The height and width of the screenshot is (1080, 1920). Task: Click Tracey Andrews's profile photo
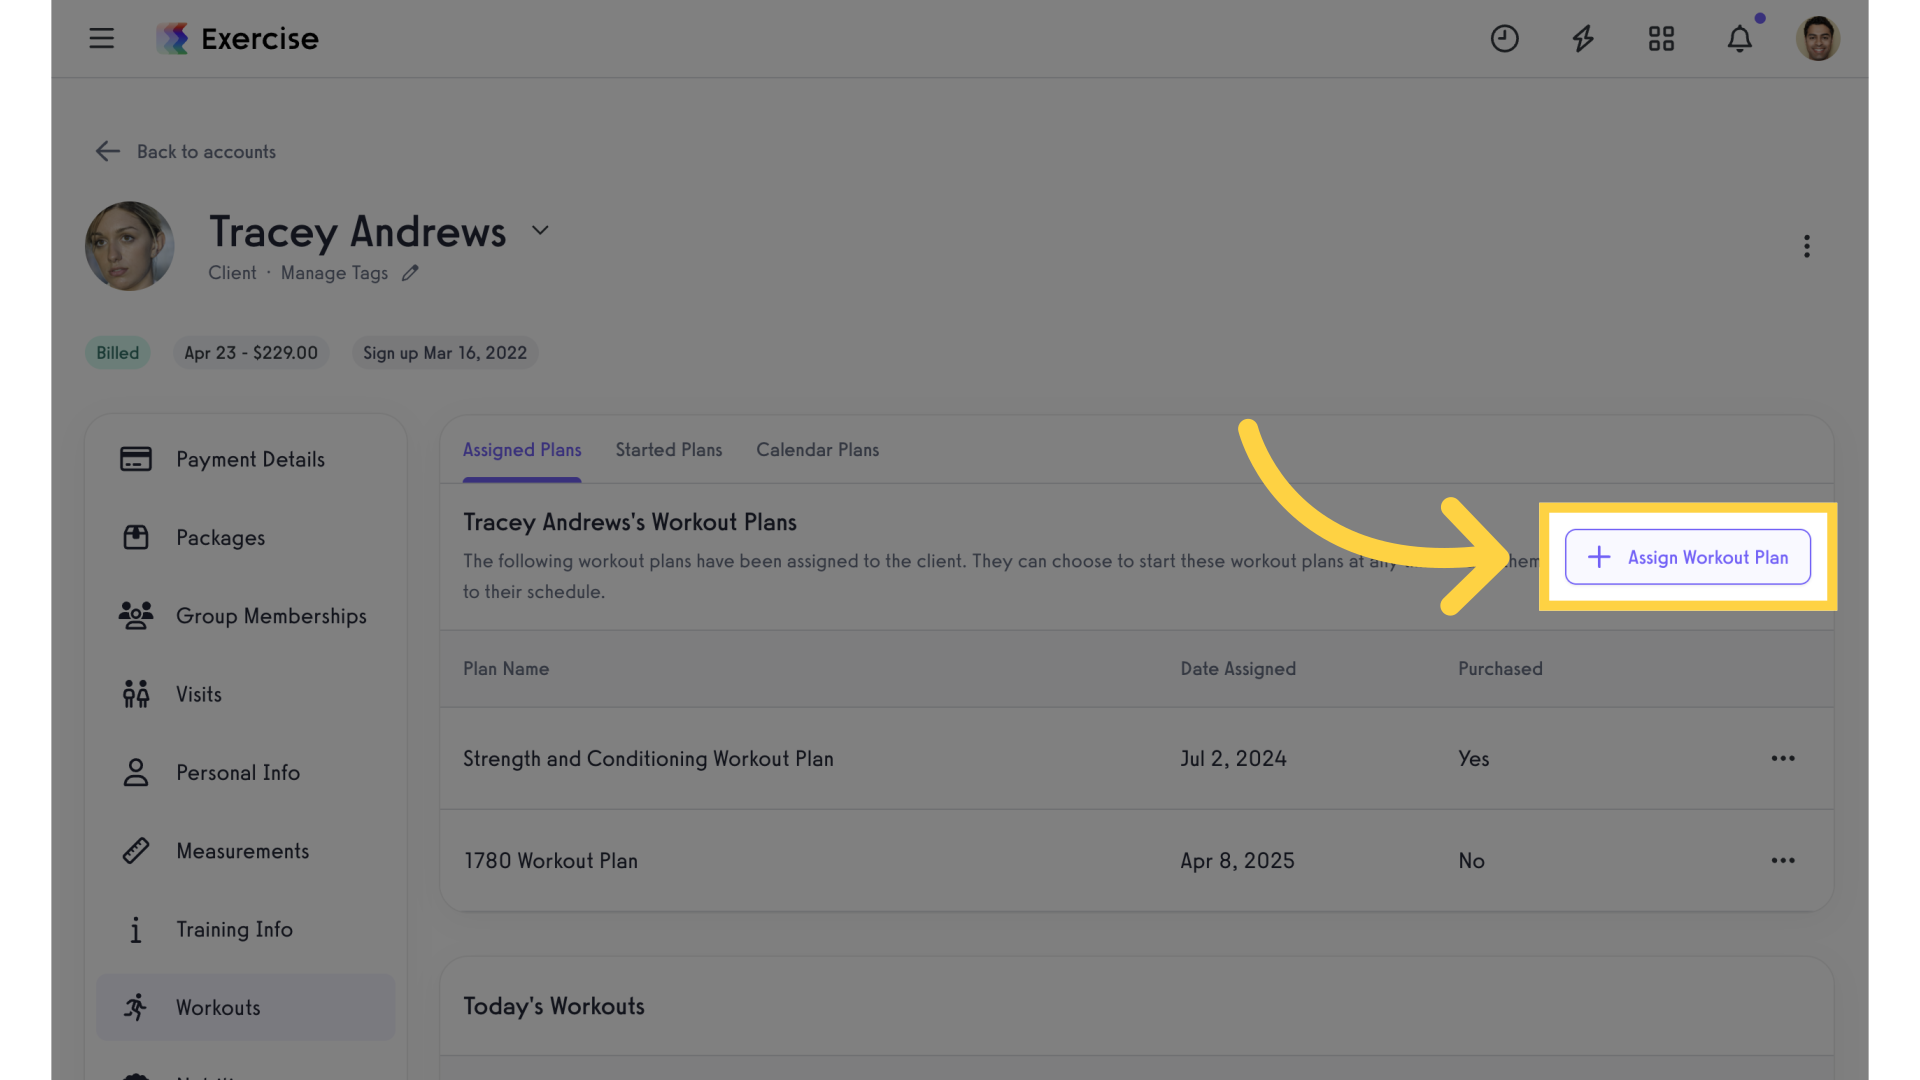[x=130, y=246]
